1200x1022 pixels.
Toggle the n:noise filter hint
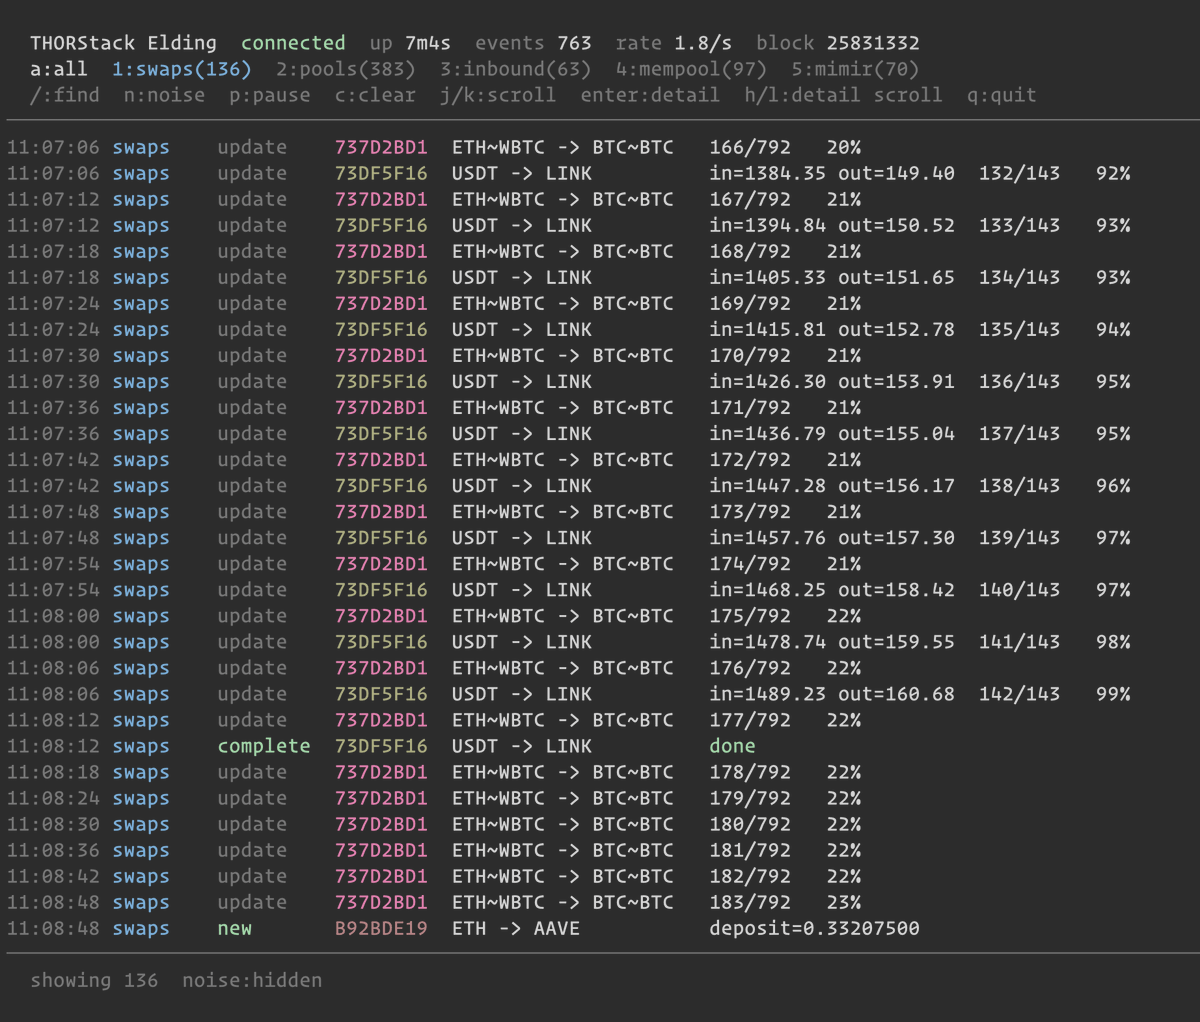[x=164, y=95]
